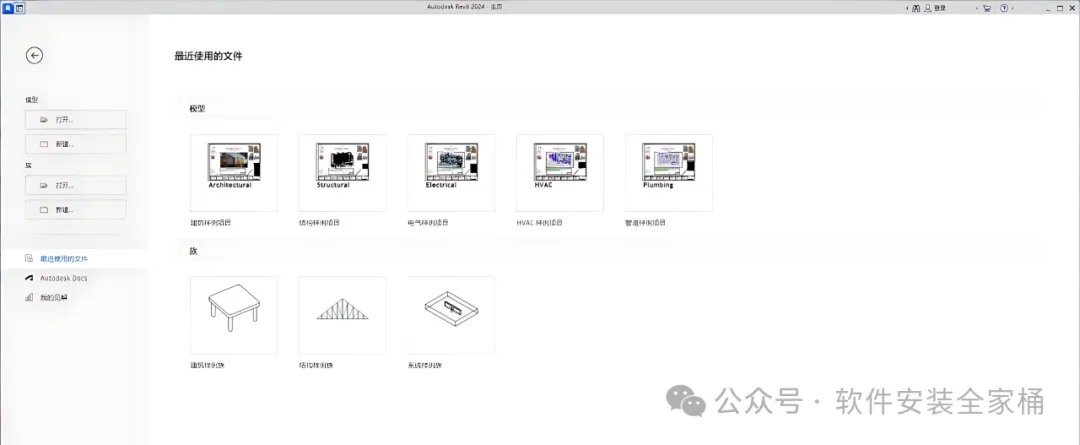The height and width of the screenshot is (445, 1080).
Task: Expand the dropdown arrow after 登录 sign-in
Action: (977, 8)
